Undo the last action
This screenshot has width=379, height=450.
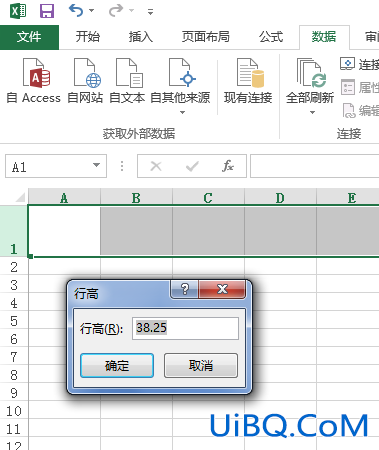[x=76, y=11]
